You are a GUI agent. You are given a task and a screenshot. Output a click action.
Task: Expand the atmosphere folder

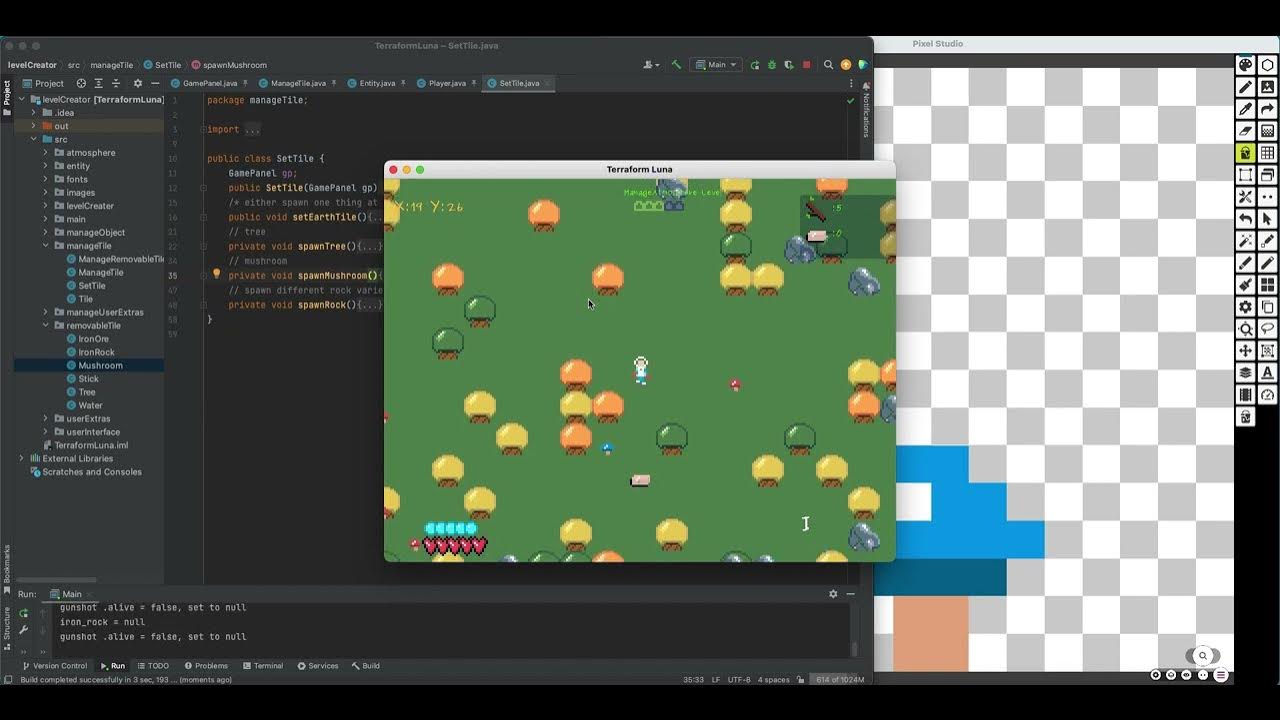(x=45, y=153)
